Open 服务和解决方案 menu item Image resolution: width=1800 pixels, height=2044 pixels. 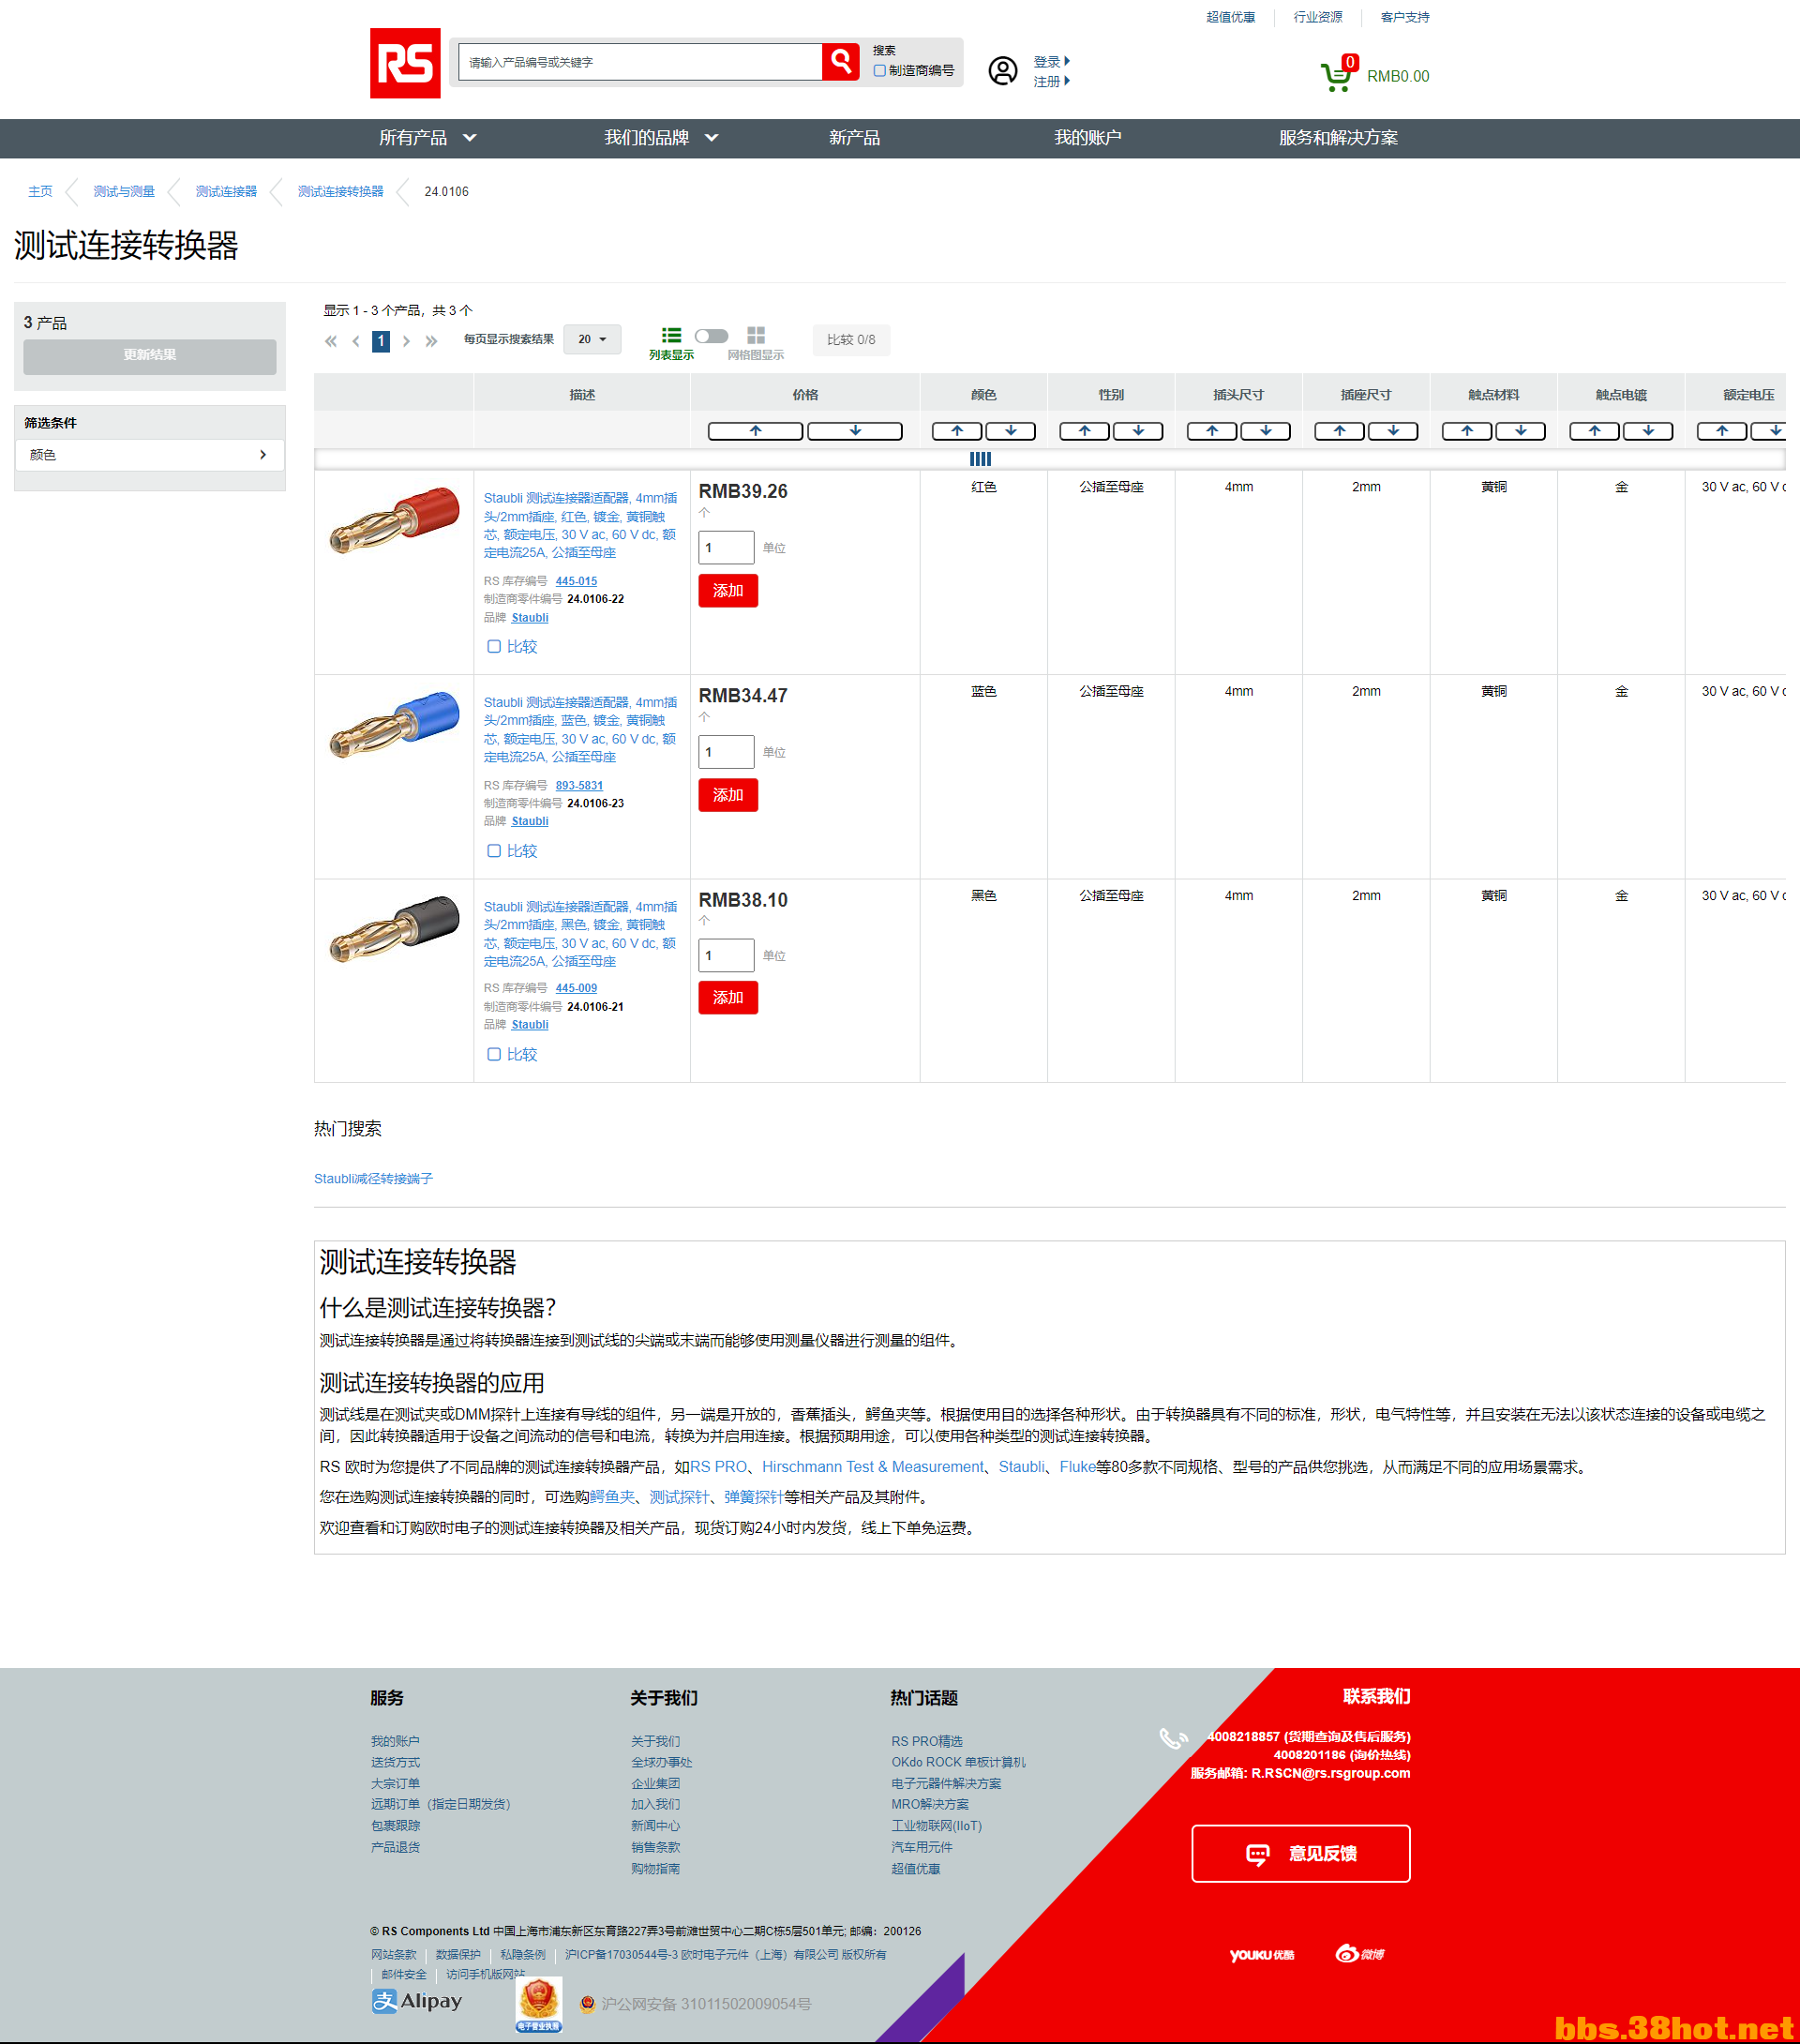click(x=1338, y=138)
